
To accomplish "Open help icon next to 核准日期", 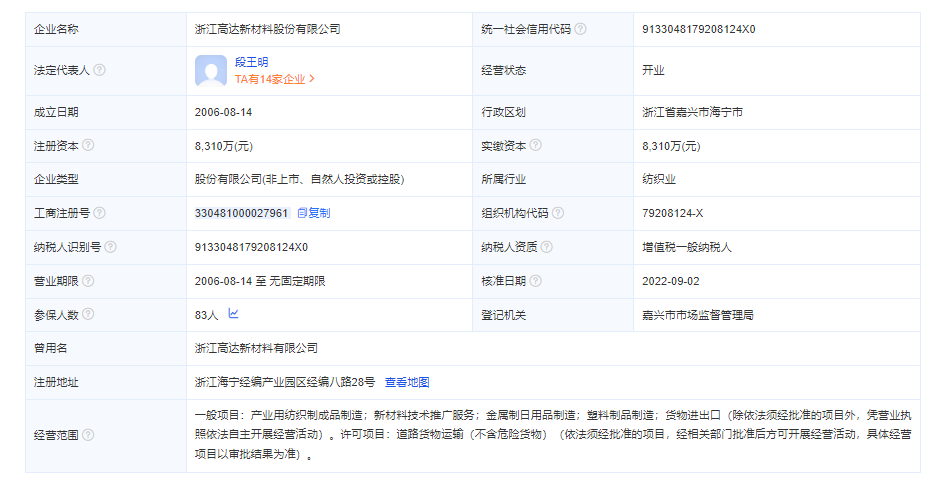I will pos(535,281).
